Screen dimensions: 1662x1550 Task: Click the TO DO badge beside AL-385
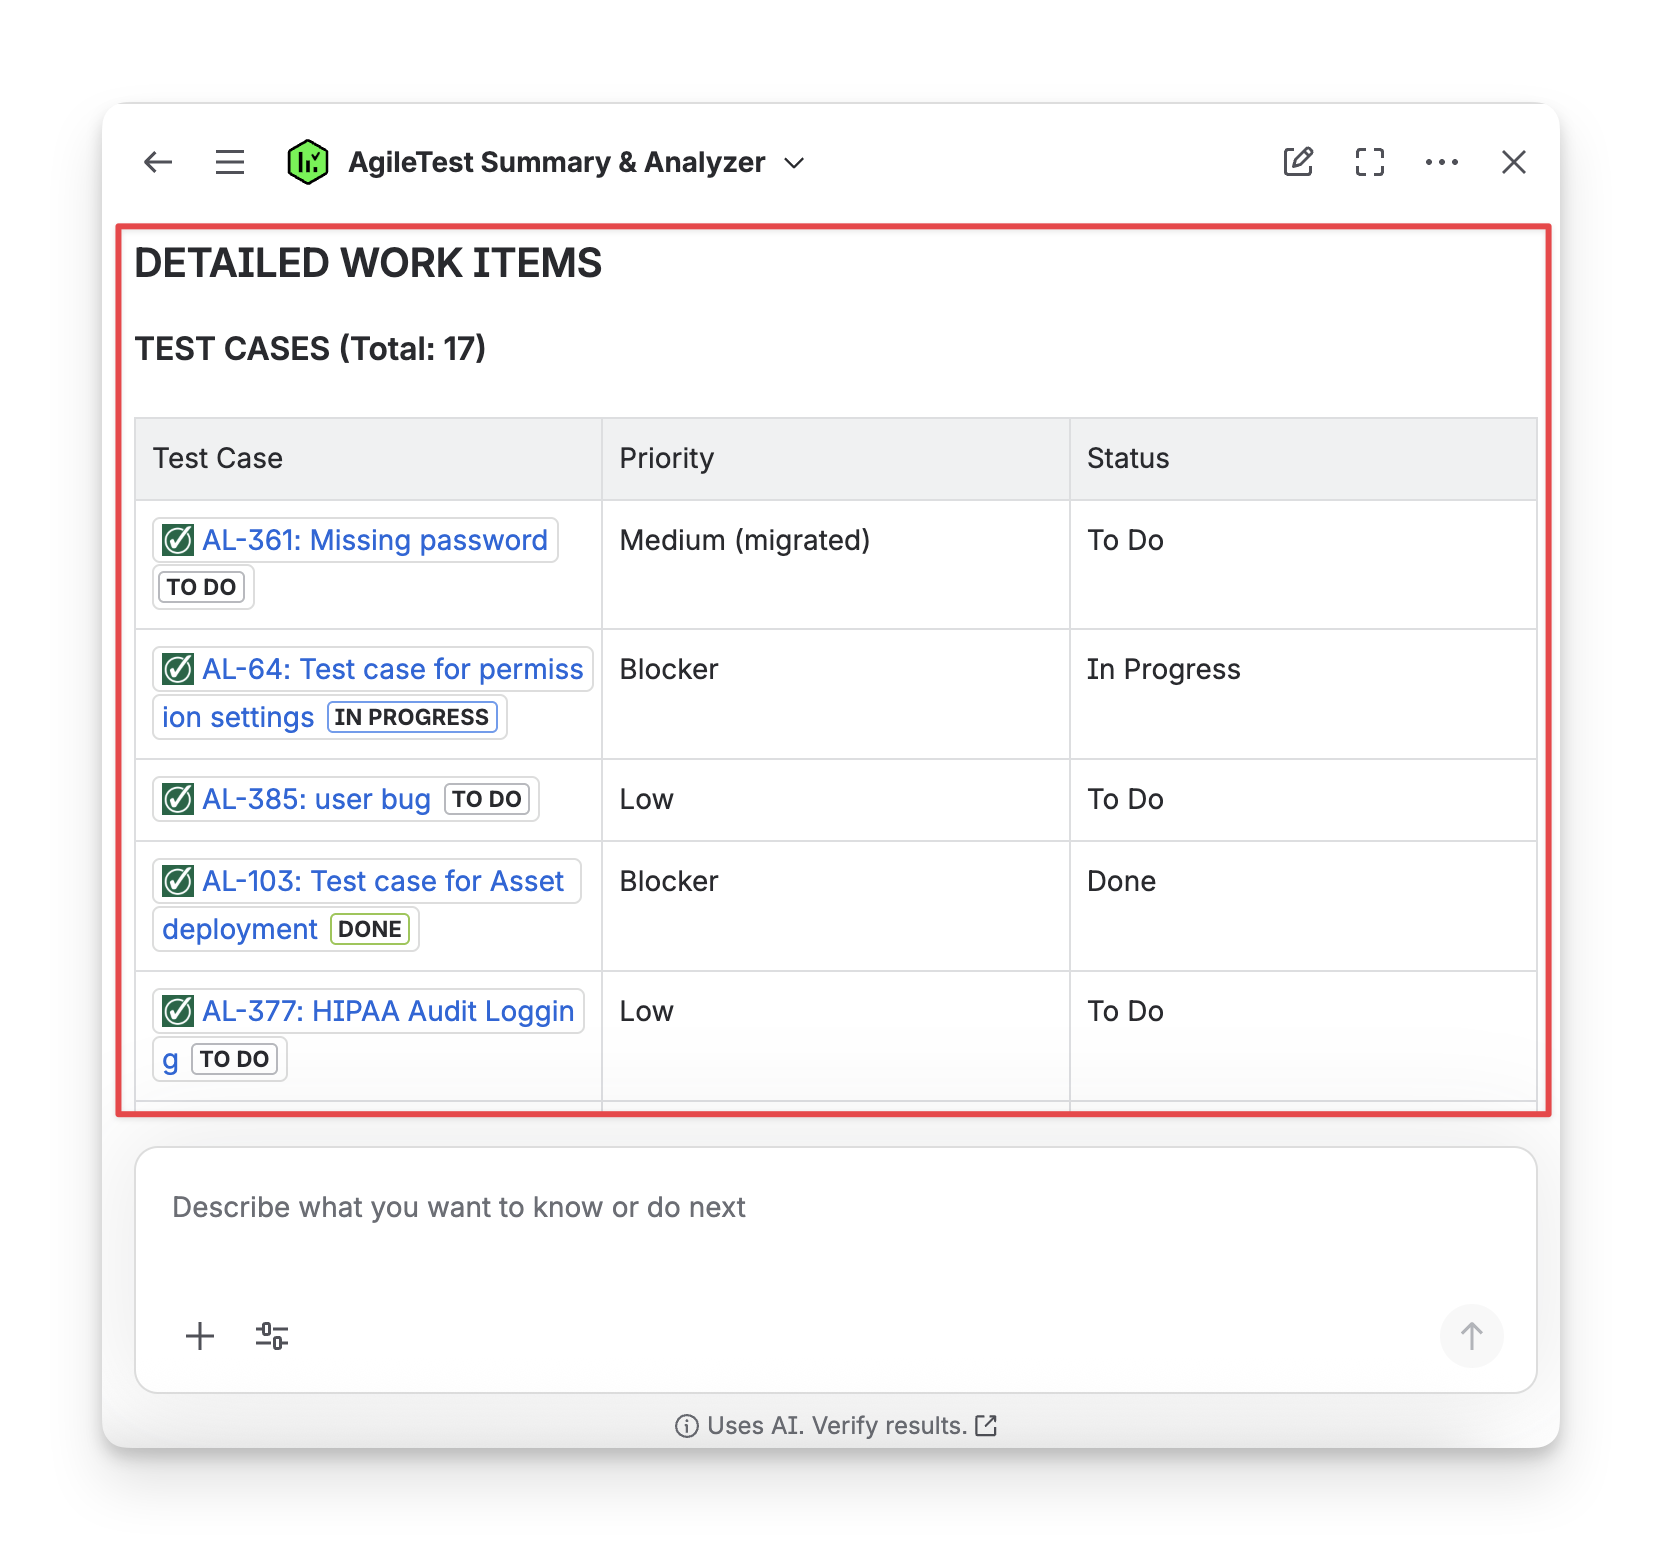point(486,799)
